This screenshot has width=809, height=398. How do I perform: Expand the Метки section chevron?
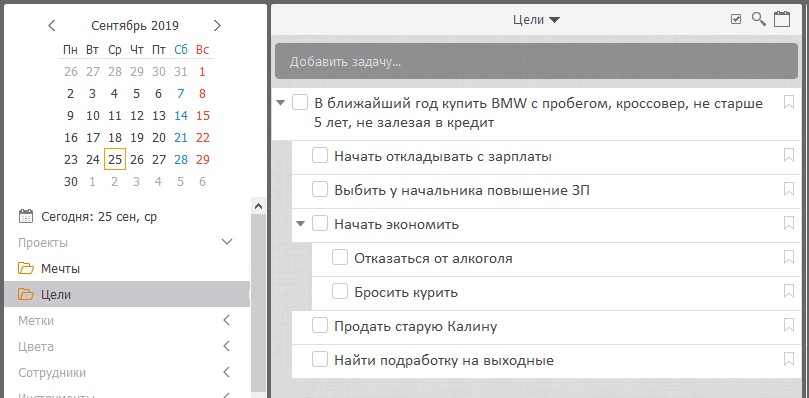226,321
